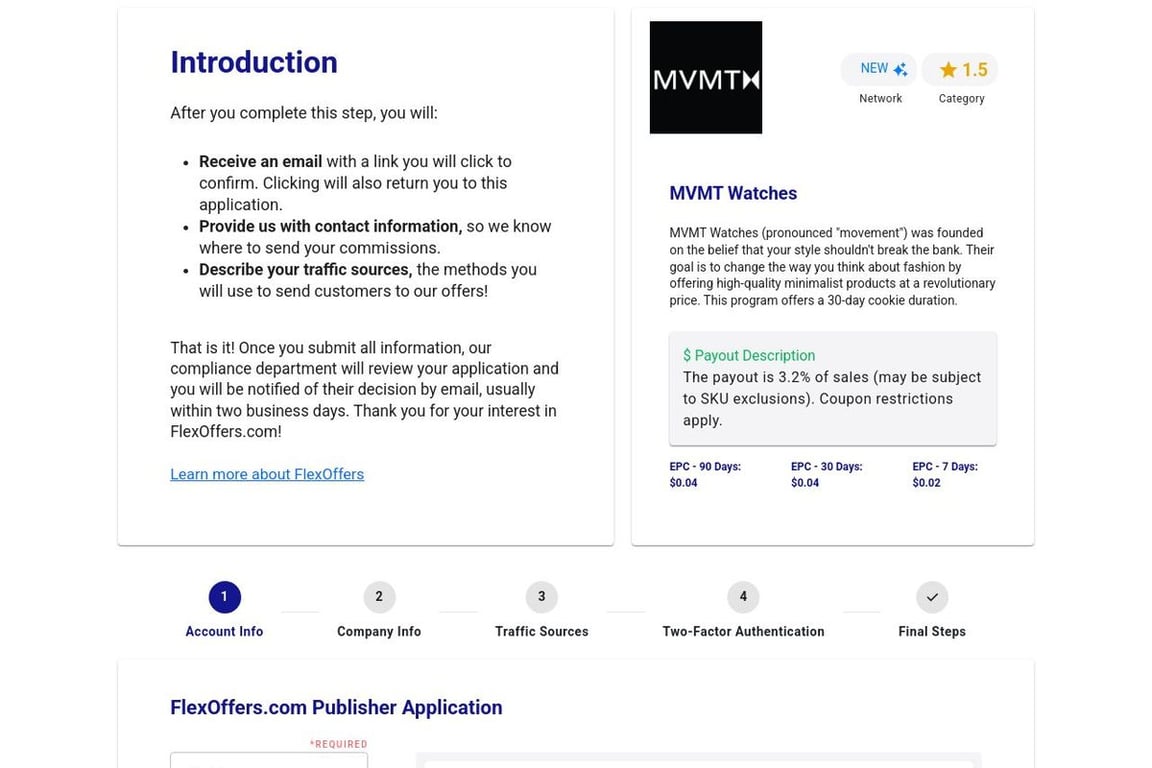Click the NEW network badge
Image resolution: width=1152 pixels, height=768 pixels.
click(x=879, y=69)
